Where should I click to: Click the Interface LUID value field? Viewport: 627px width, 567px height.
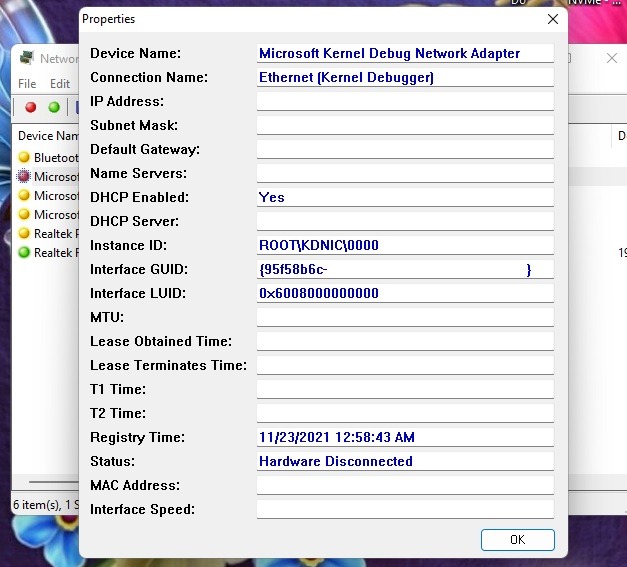click(405, 293)
